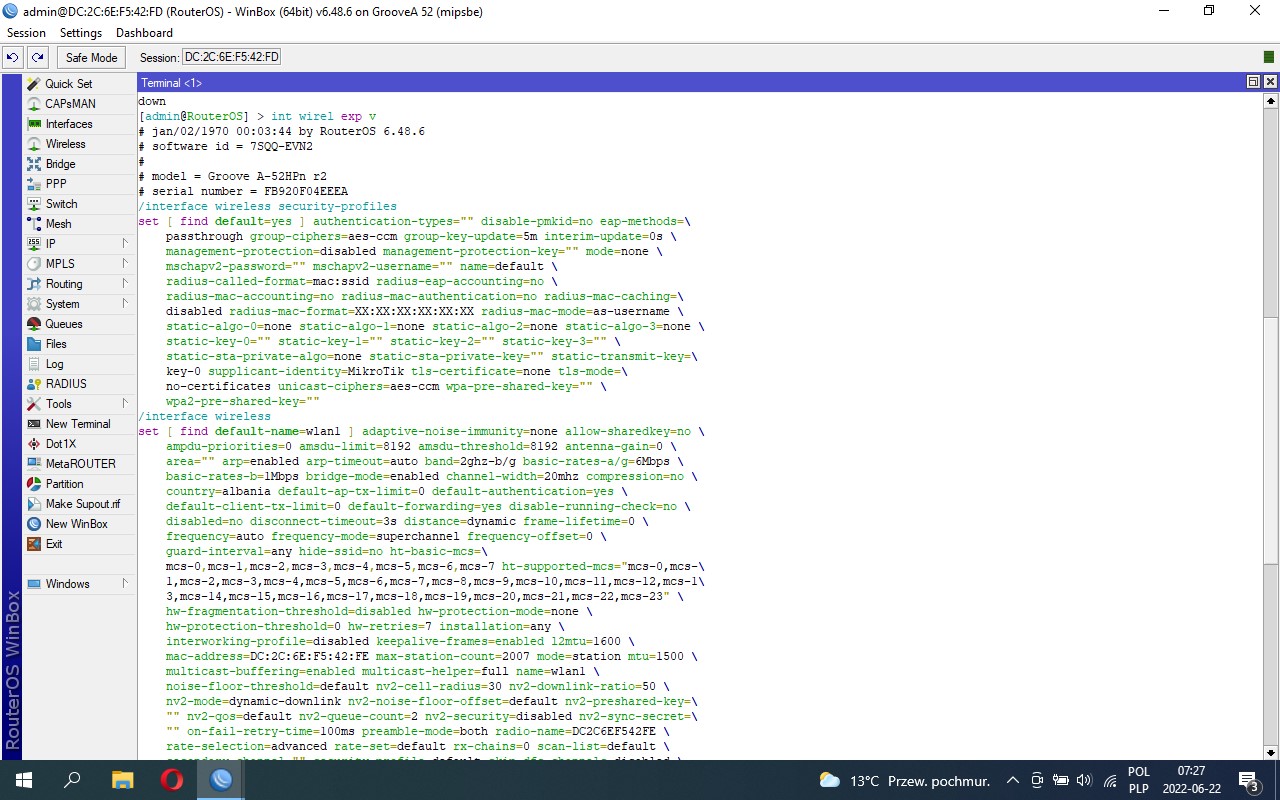Click the '# model = Groove A-52HPn r2' line
The width and height of the screenshot is (1280, 800).
coord(233,176)
